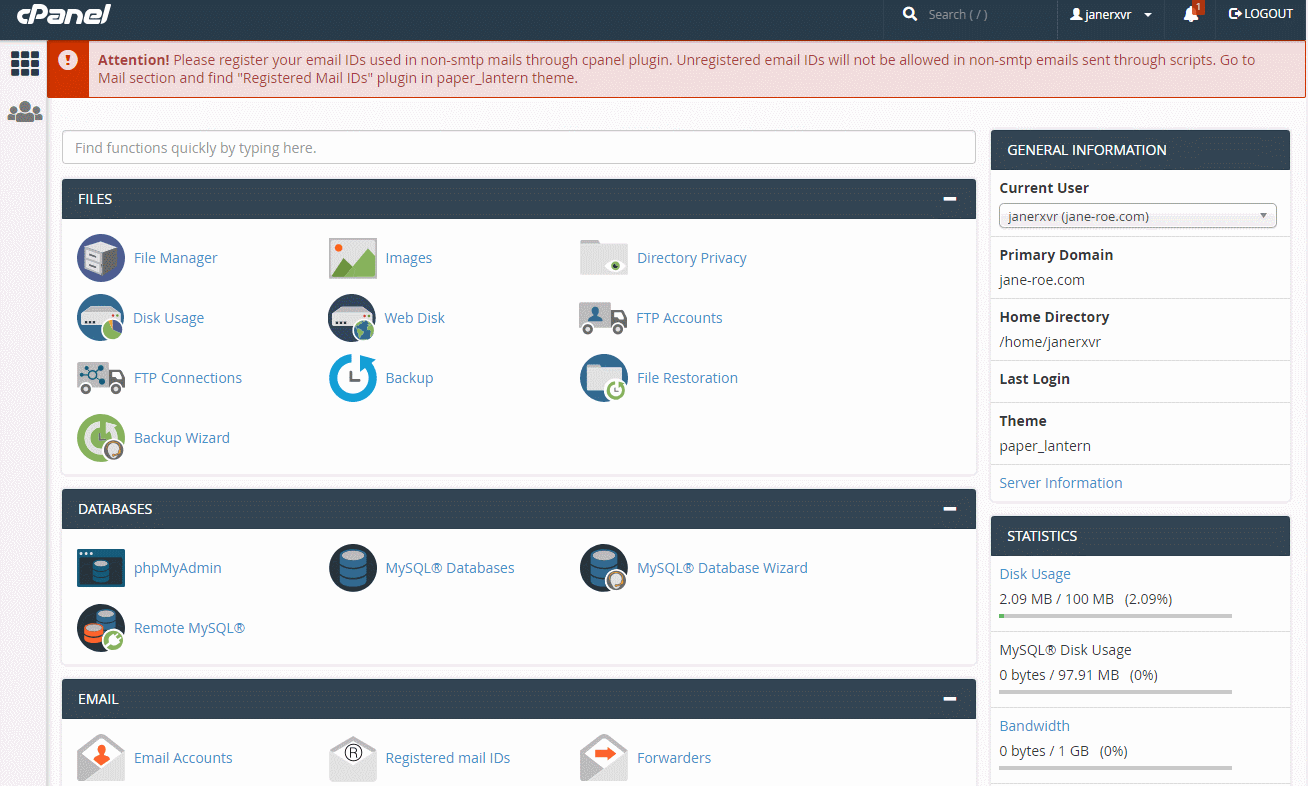1308x786 pixels.
Task: Open the Directory Privacy folder icon
Action: 604,258
